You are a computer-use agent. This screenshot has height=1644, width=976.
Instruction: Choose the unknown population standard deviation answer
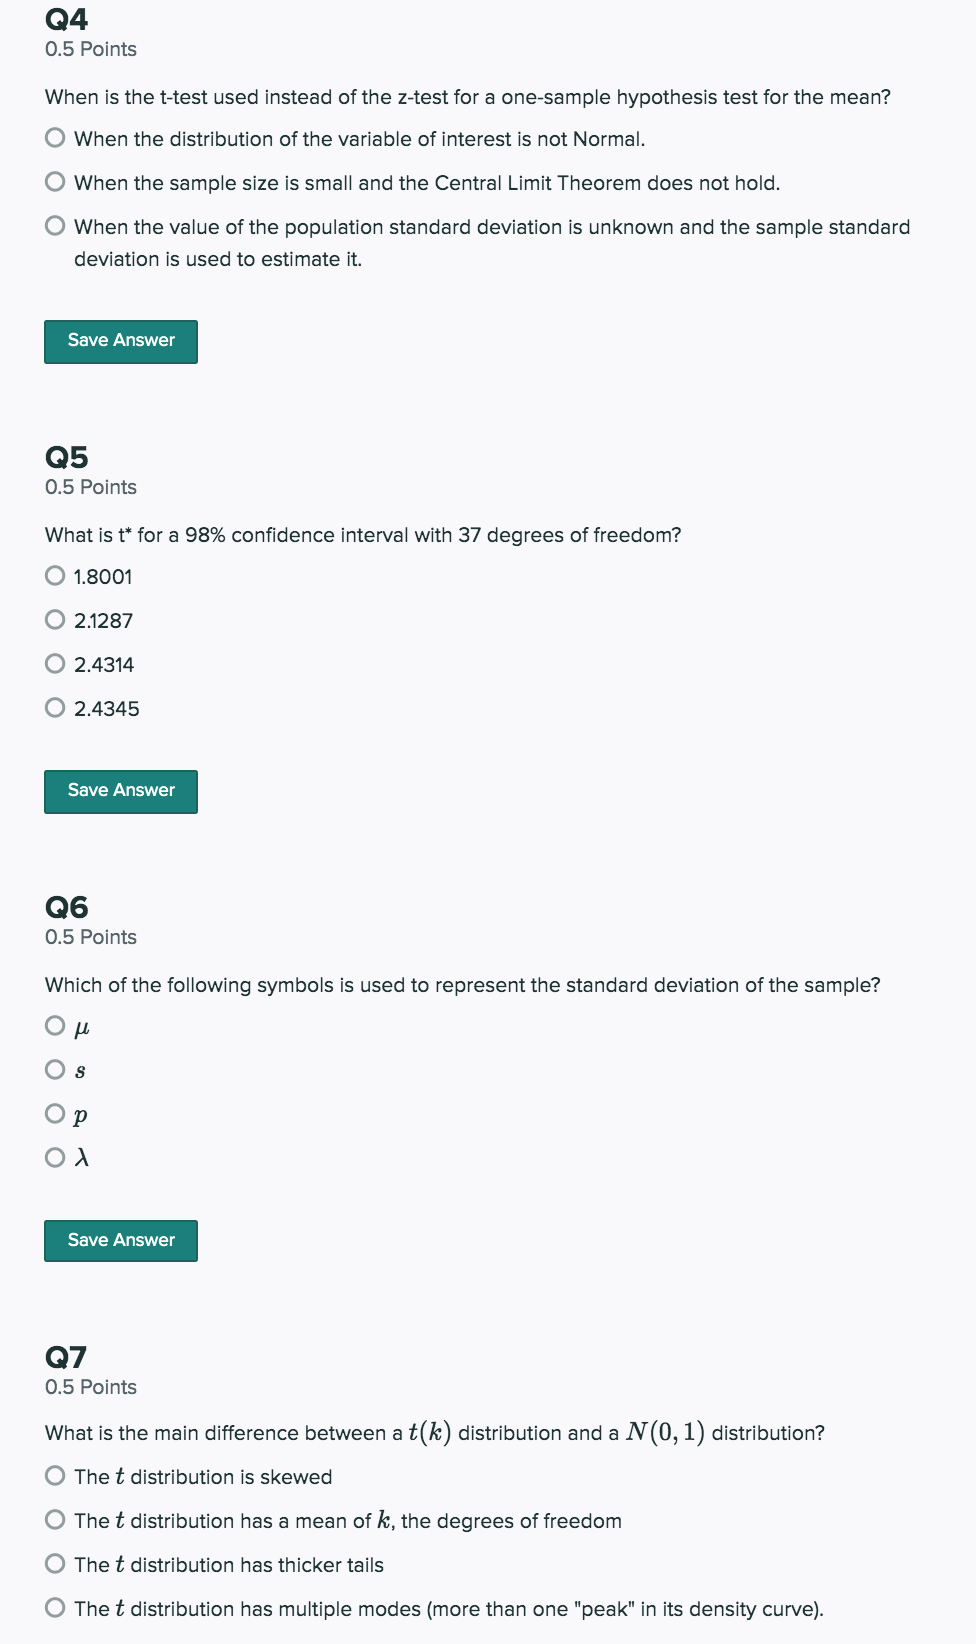click(x=54, y=226)
